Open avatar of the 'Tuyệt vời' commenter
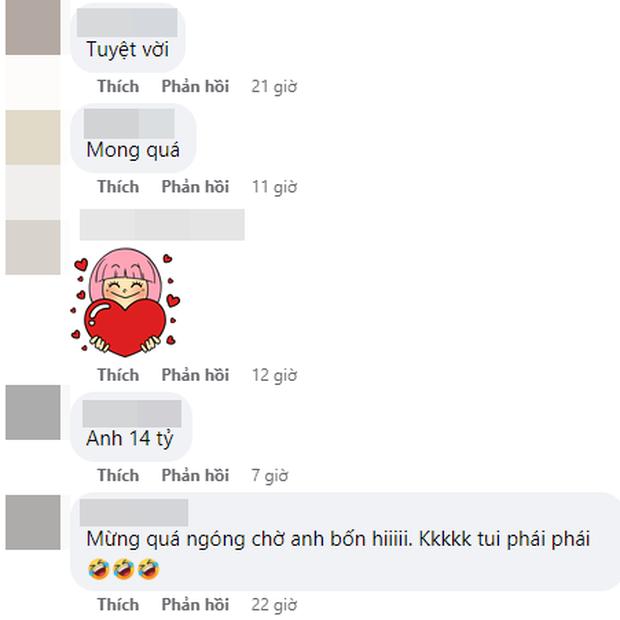This screenshot has height=620, width=620. 33,27
